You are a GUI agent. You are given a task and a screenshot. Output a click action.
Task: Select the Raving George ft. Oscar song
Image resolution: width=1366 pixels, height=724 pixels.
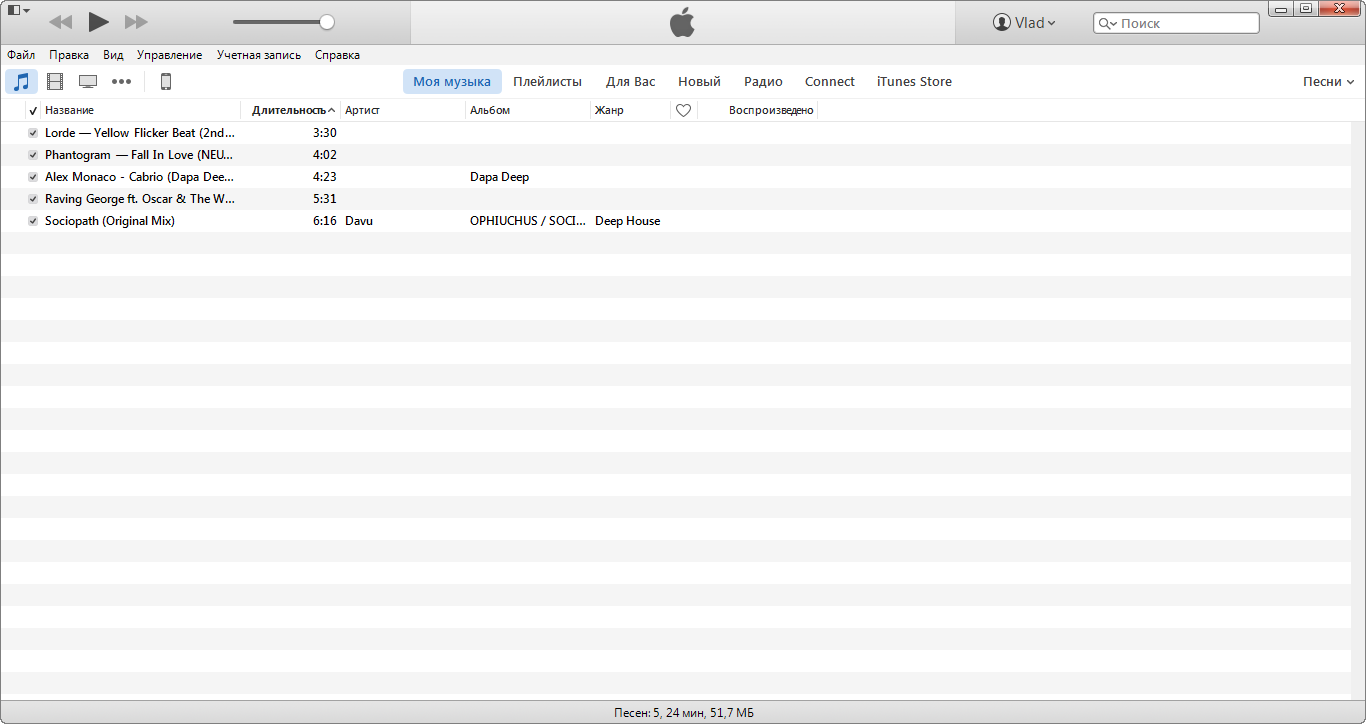click(x=140, y=199)
